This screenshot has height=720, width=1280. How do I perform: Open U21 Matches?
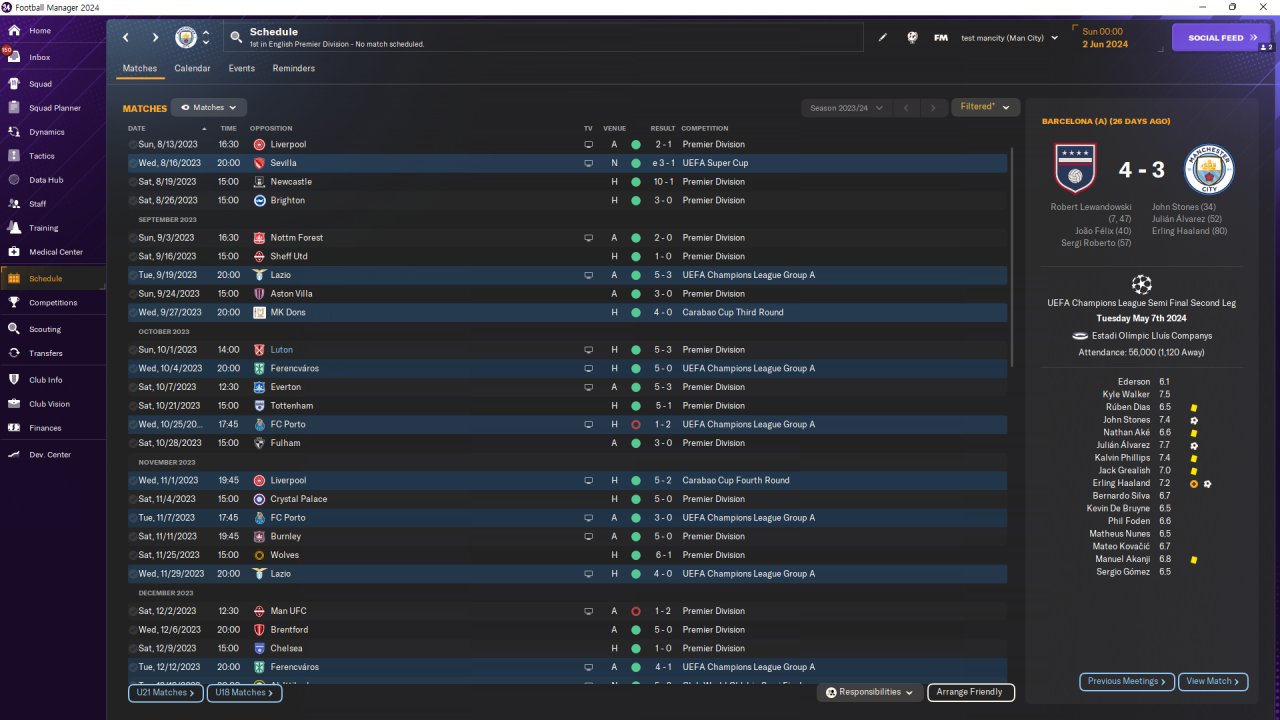(166, 692)
